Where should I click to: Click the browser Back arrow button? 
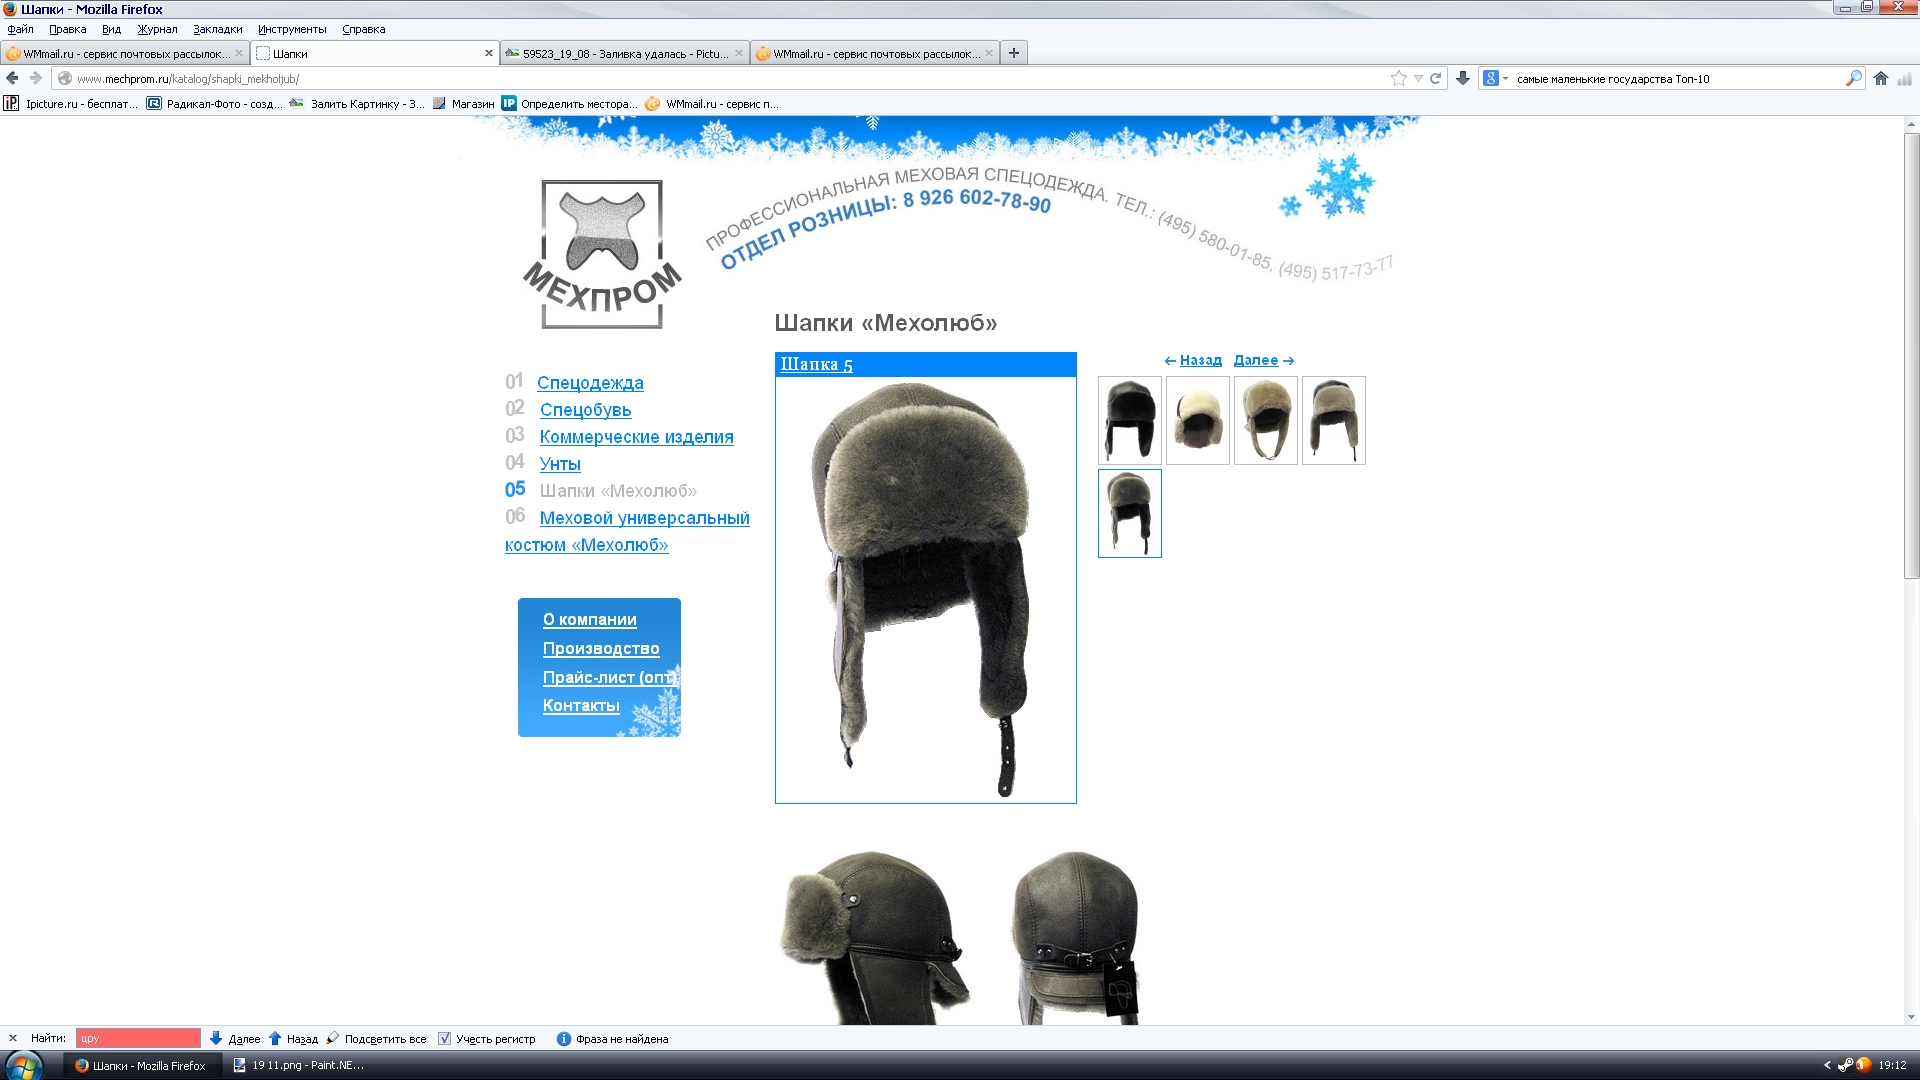coord(12,78)
